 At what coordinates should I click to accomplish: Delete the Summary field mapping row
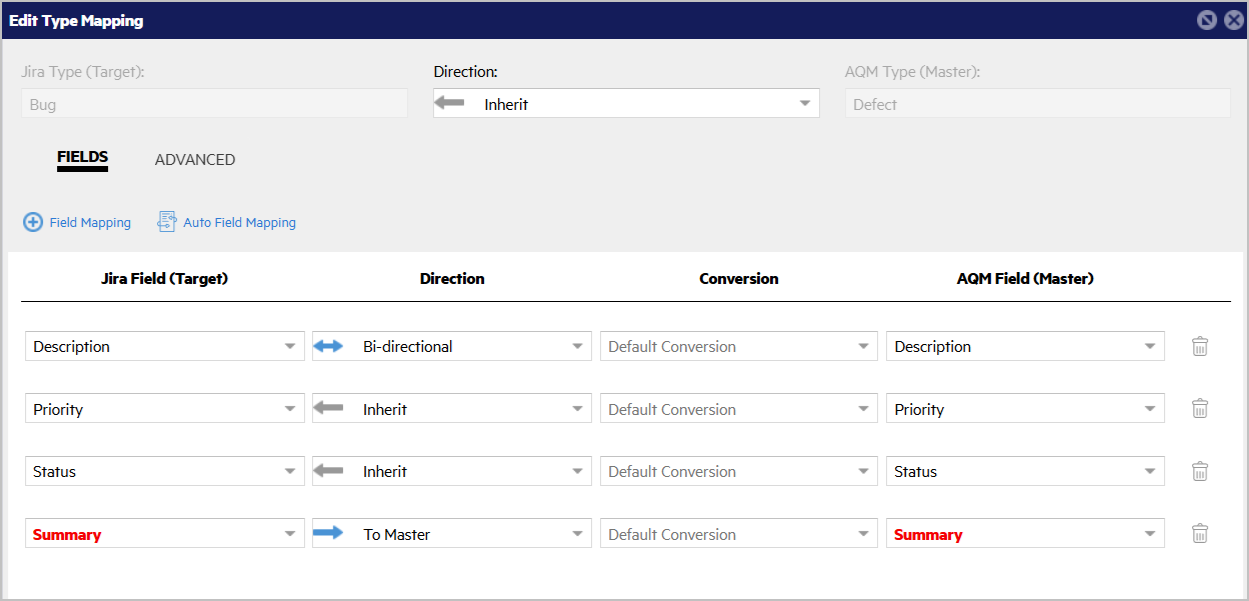pos(1200,534)
